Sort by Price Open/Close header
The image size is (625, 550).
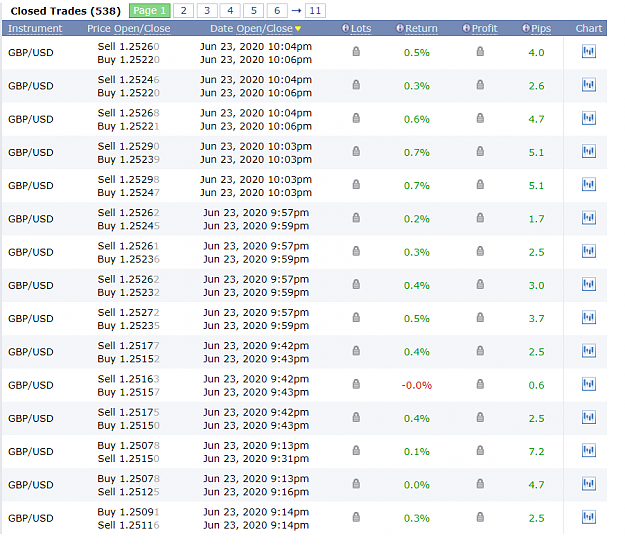(x=129, y=28)
